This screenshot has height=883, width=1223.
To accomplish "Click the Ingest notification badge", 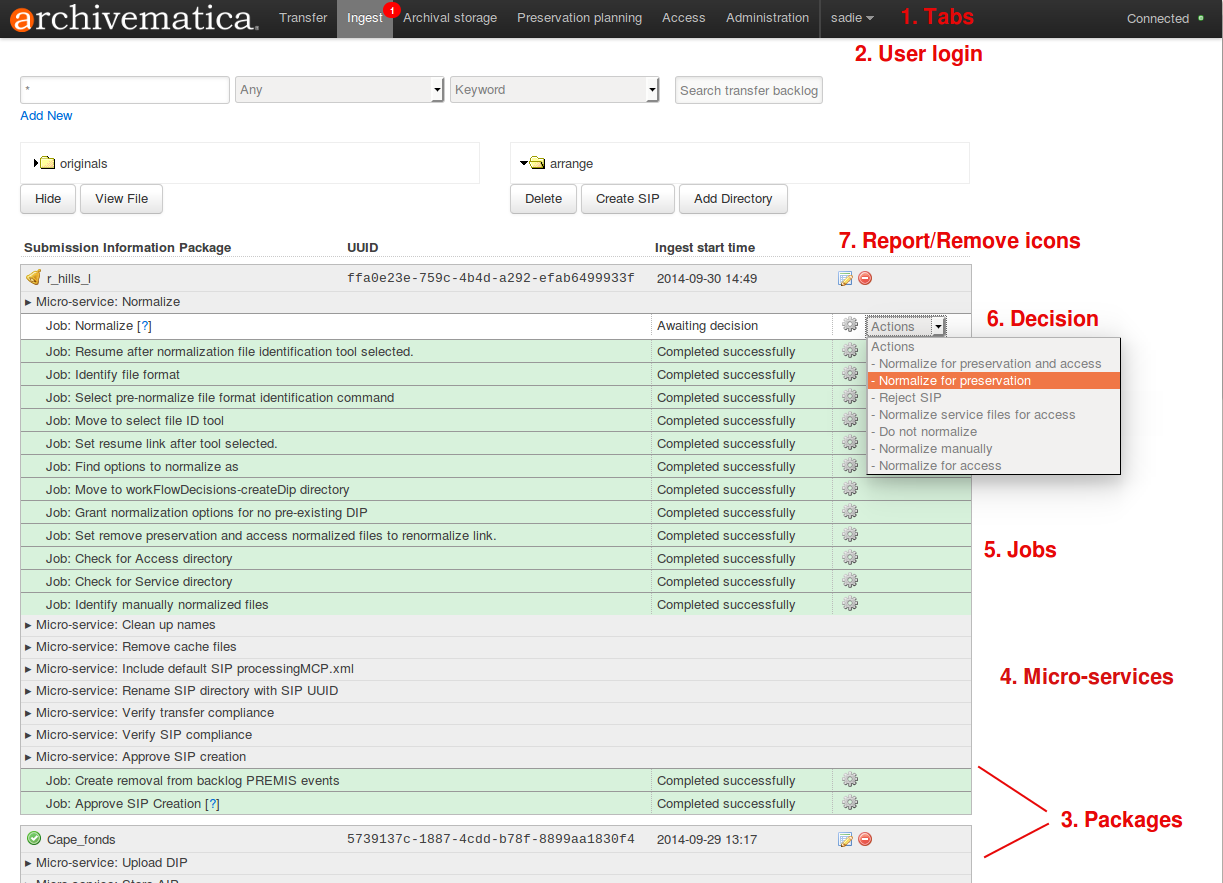I will (x=390, y=10).
